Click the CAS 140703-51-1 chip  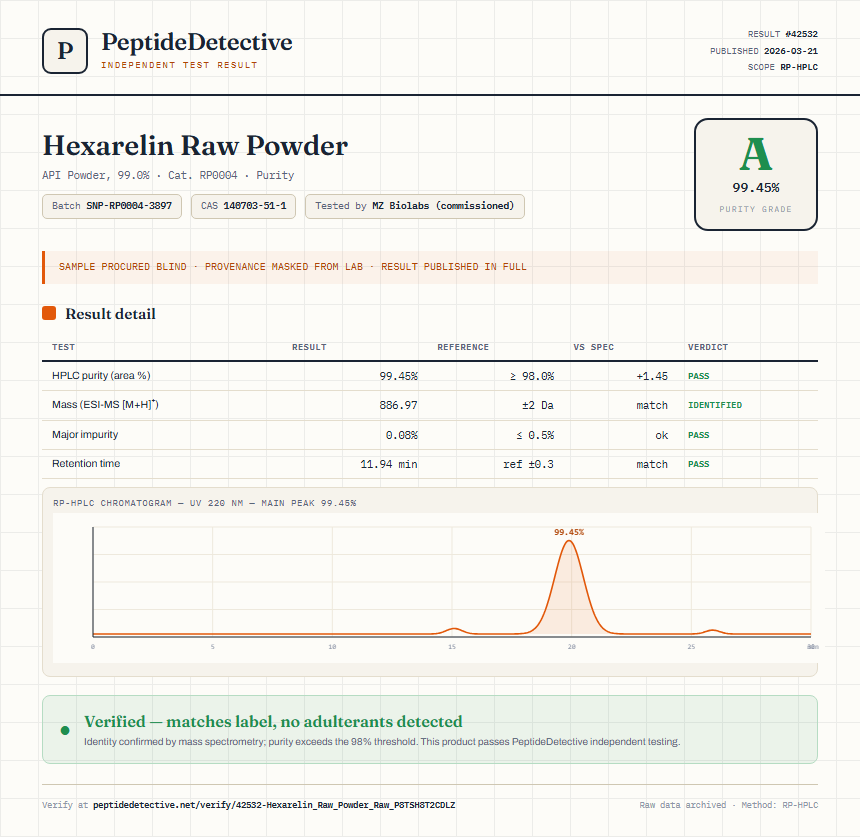[244, 206]
